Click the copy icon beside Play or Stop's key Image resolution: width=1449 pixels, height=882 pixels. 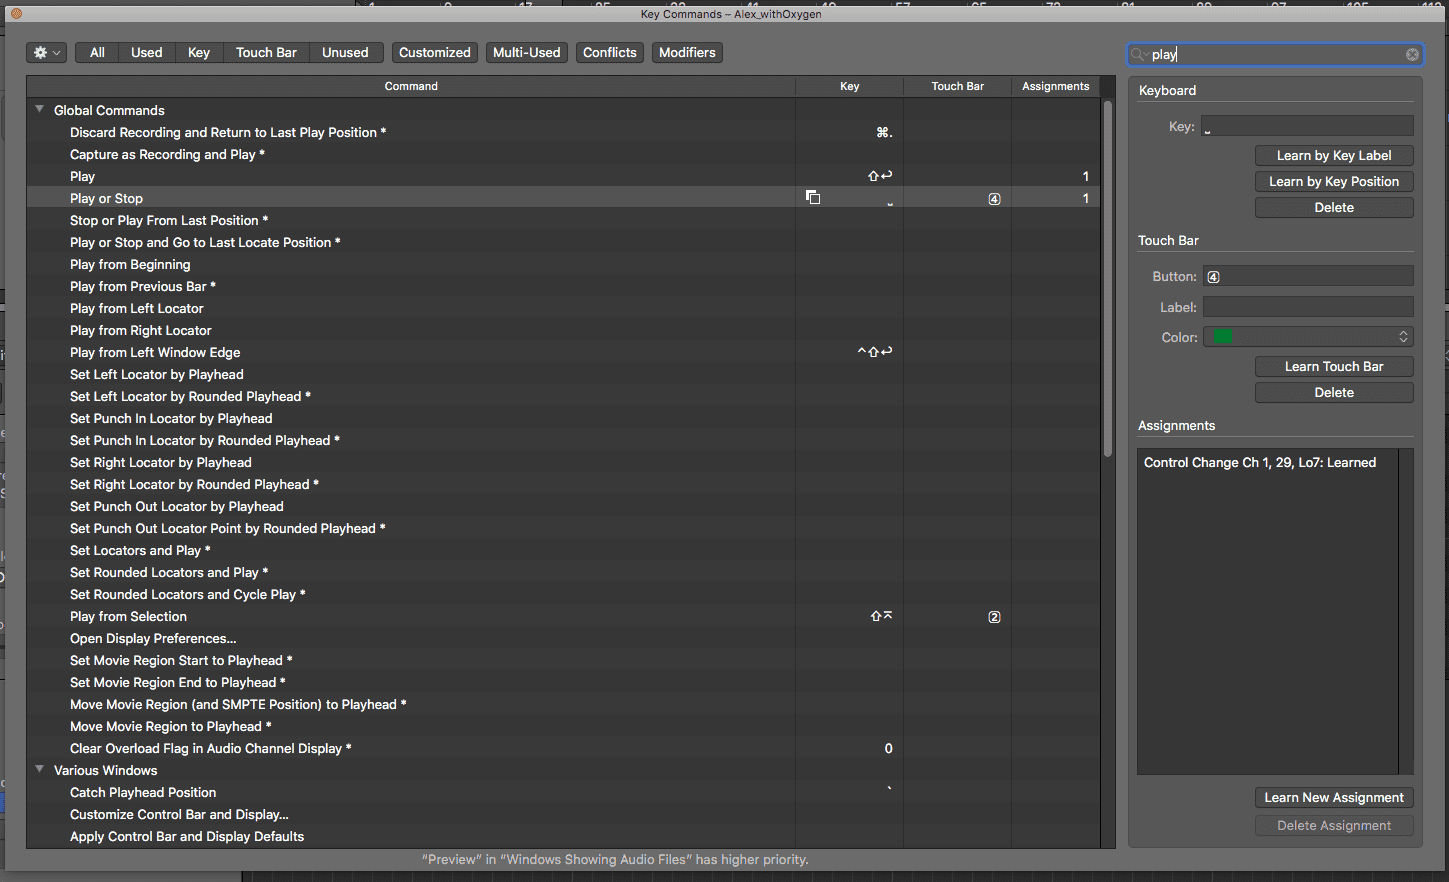[x=813, y=197]
